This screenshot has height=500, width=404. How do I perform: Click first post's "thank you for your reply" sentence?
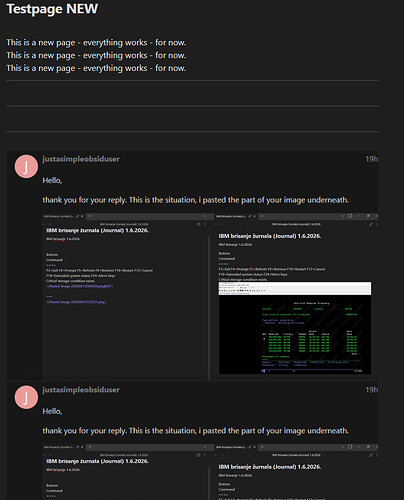click(x=195, y=200)
